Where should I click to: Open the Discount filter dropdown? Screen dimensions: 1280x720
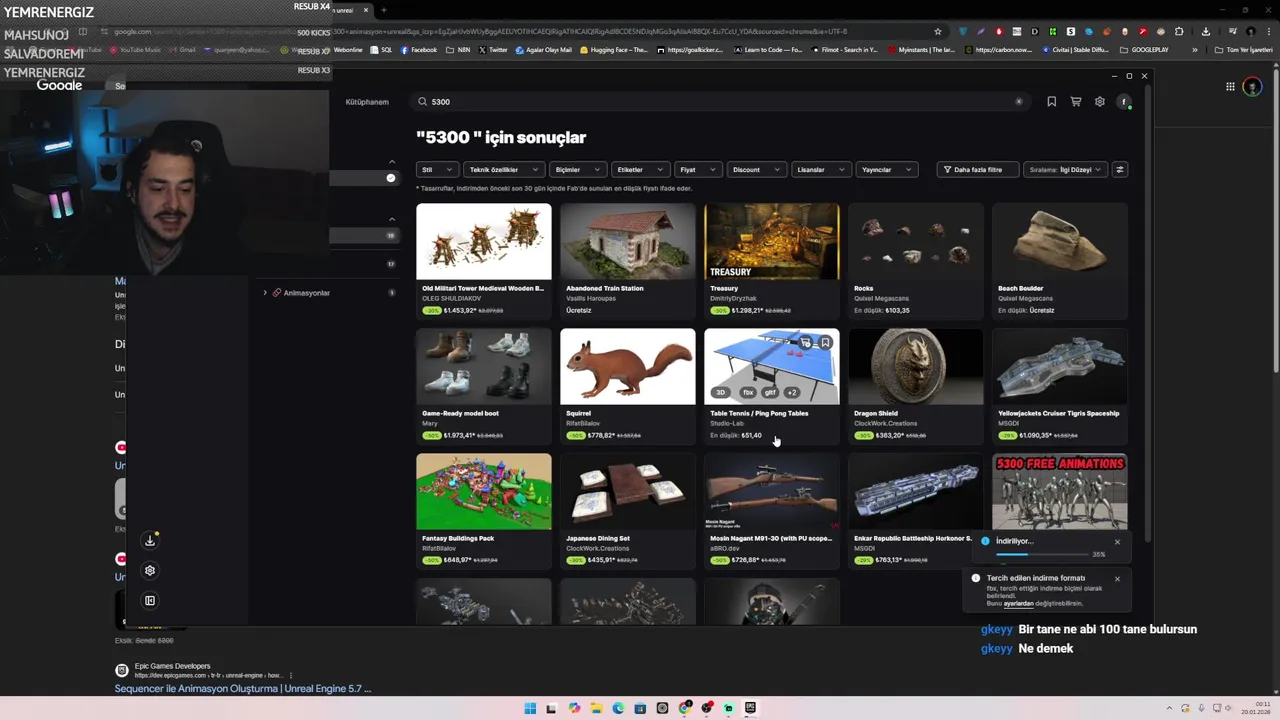coord(756,169)
